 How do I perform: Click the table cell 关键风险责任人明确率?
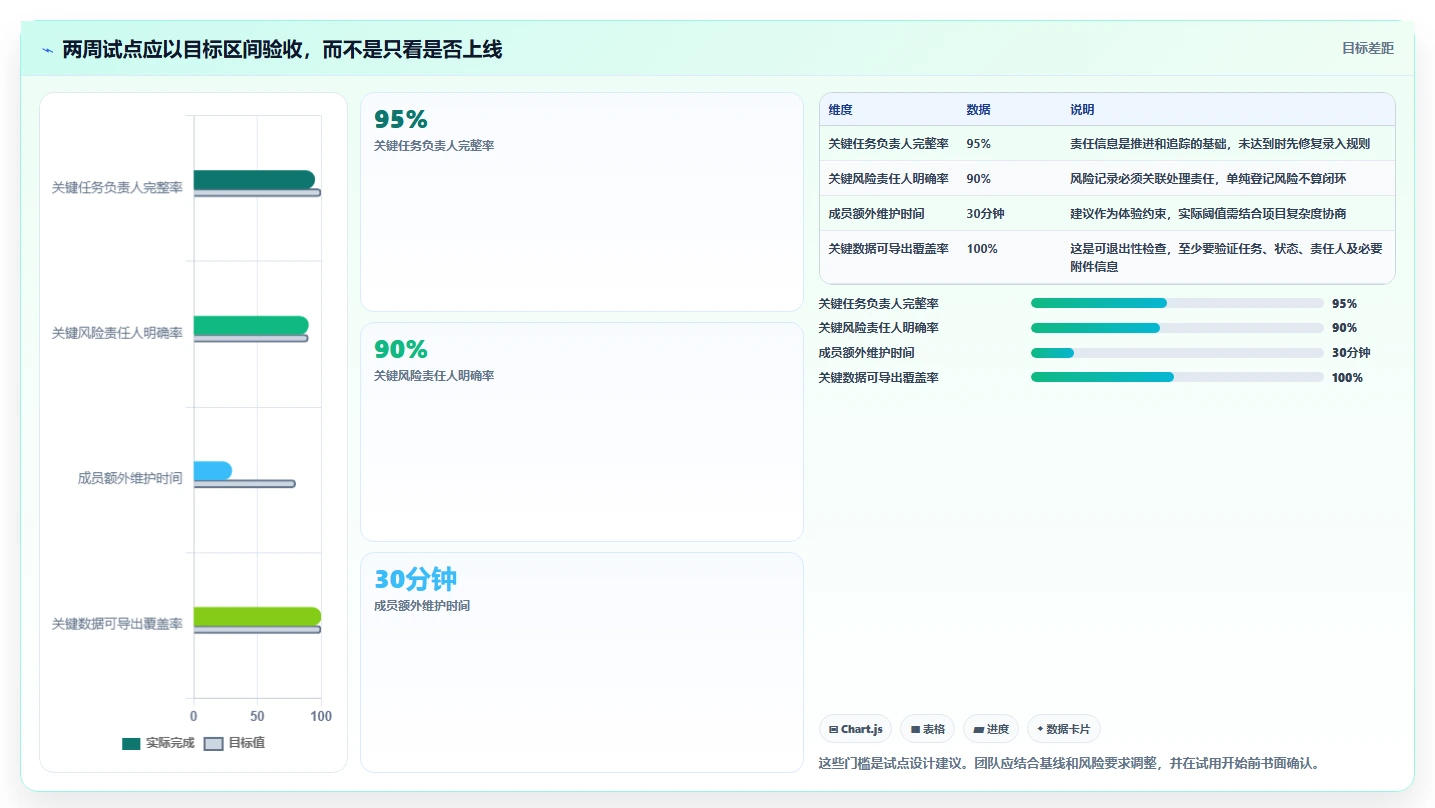(888, 179)
